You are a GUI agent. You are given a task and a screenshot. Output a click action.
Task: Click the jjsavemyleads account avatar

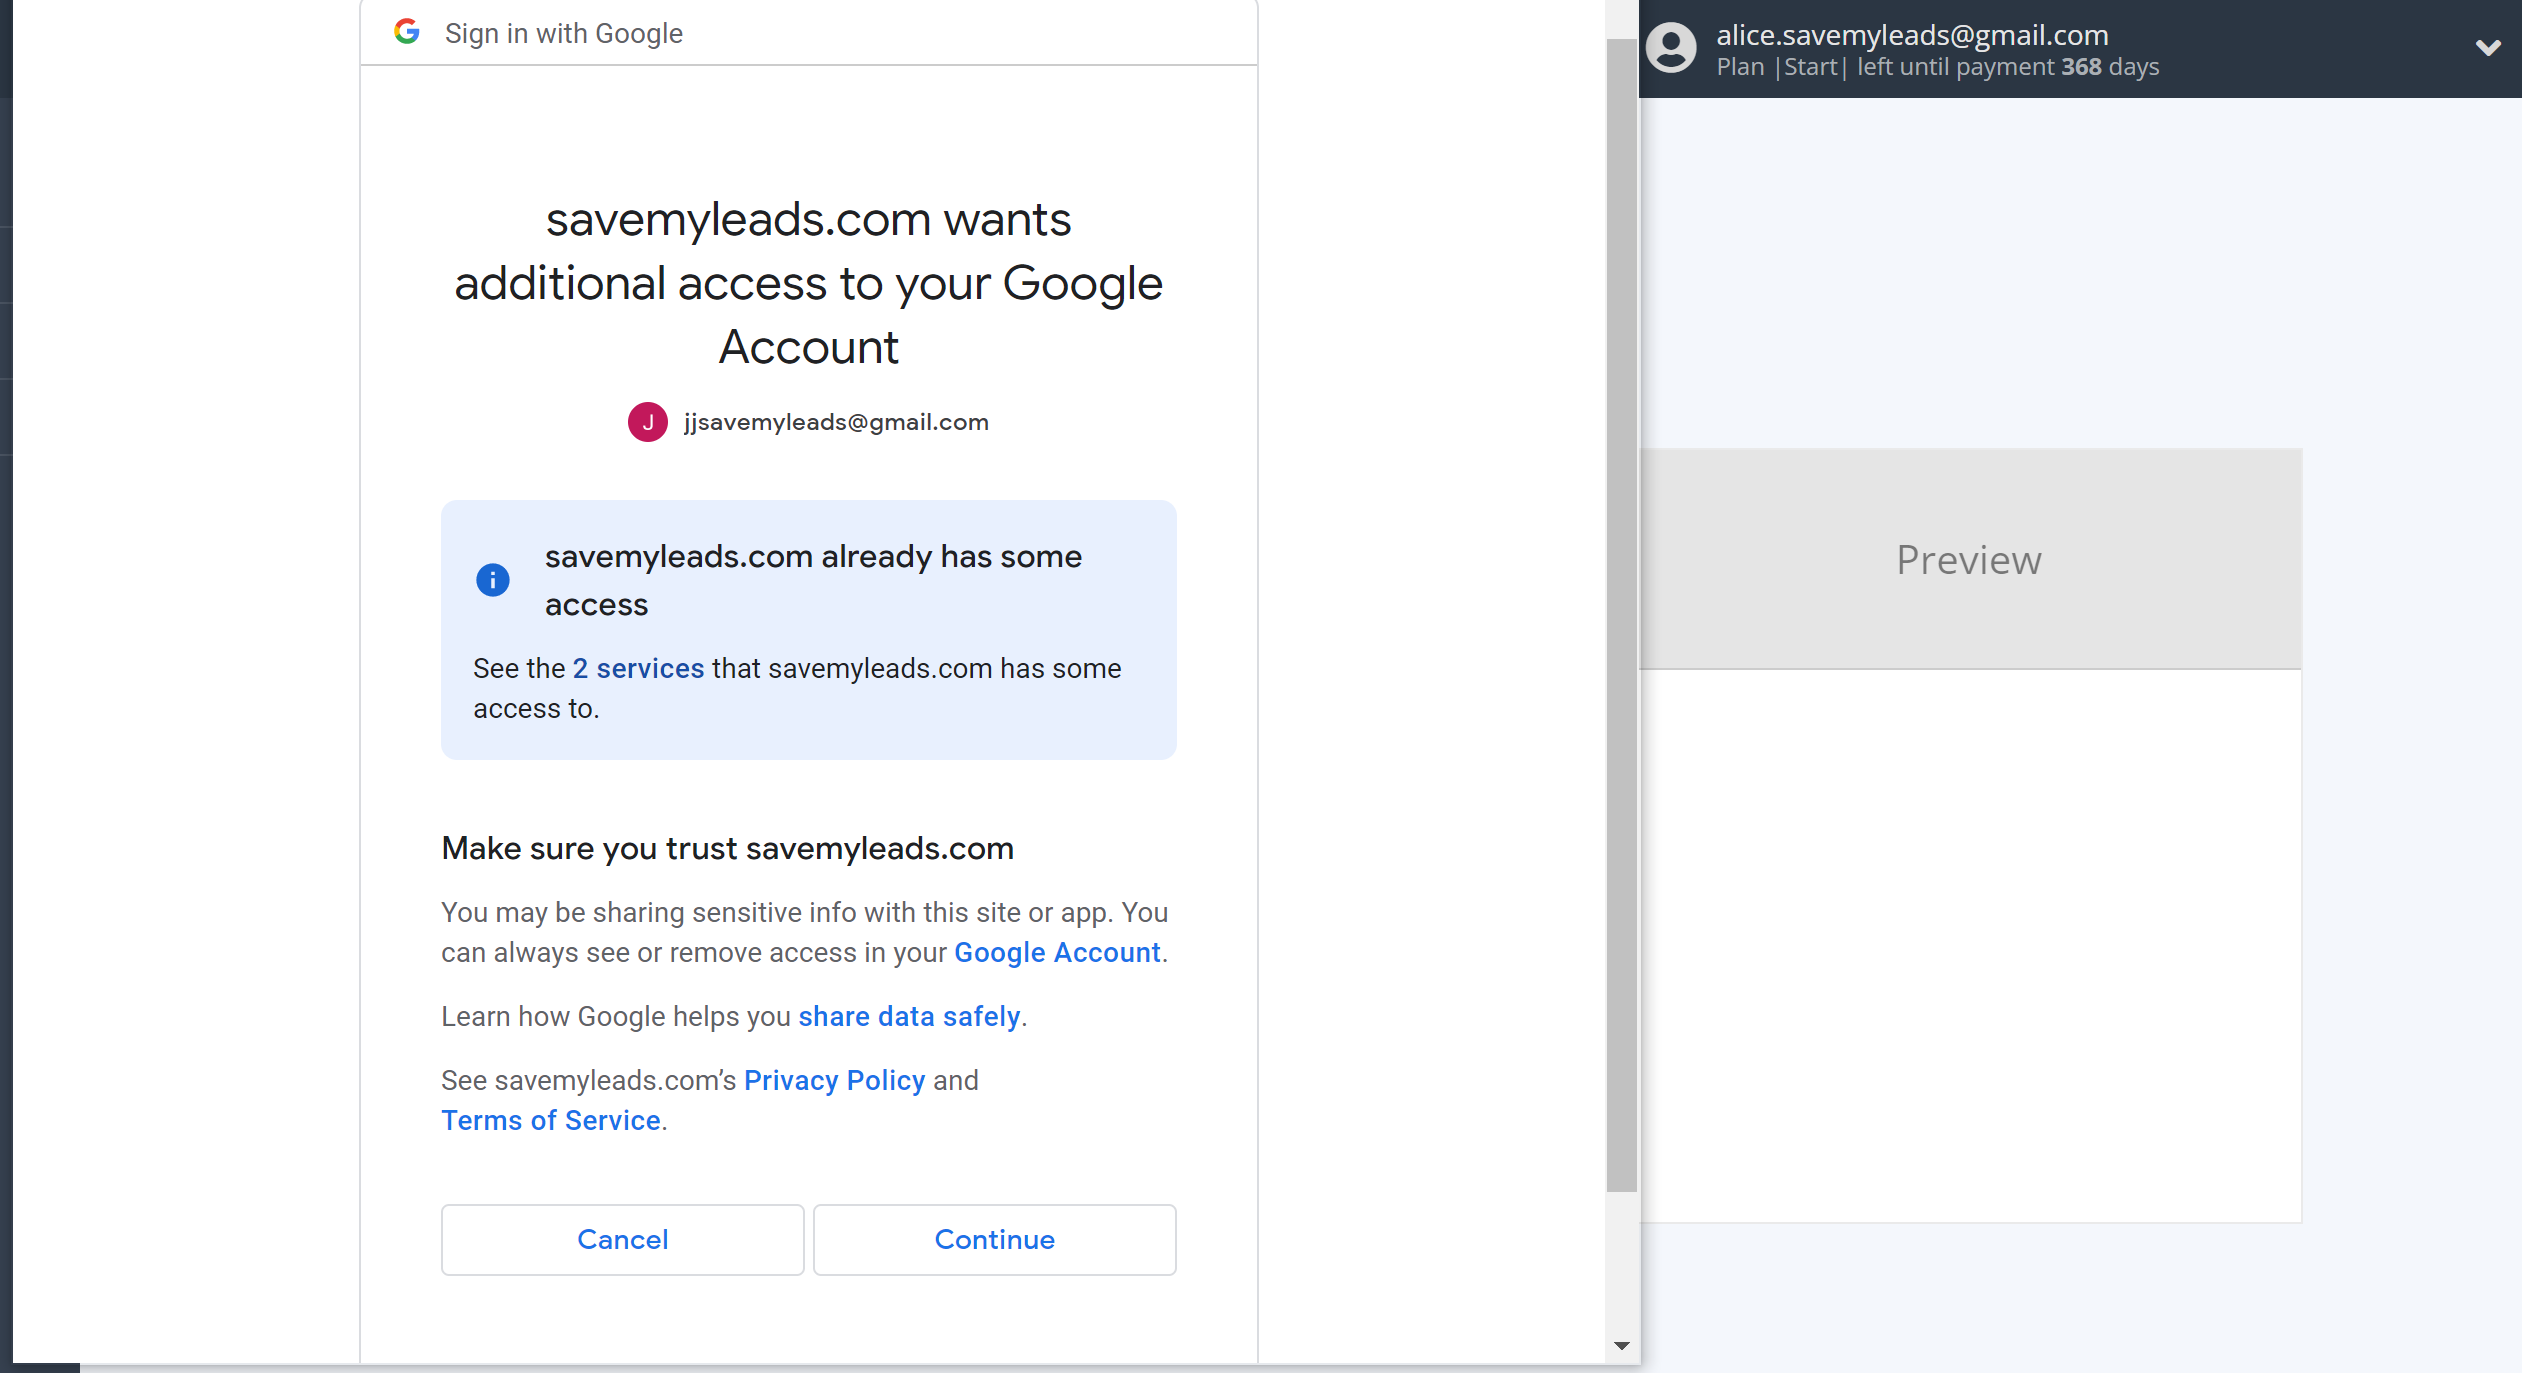click(x=648, y=422)
